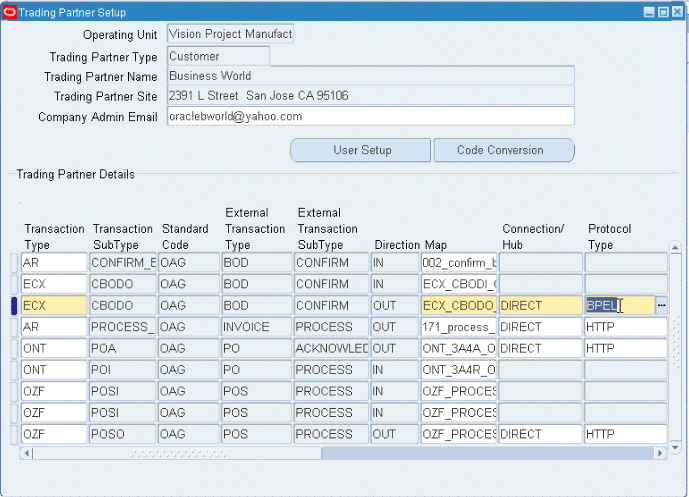Select the record indicator of the OZF POSO row
The width and height of the screenshot is (689, 497).
click(14, 434)
